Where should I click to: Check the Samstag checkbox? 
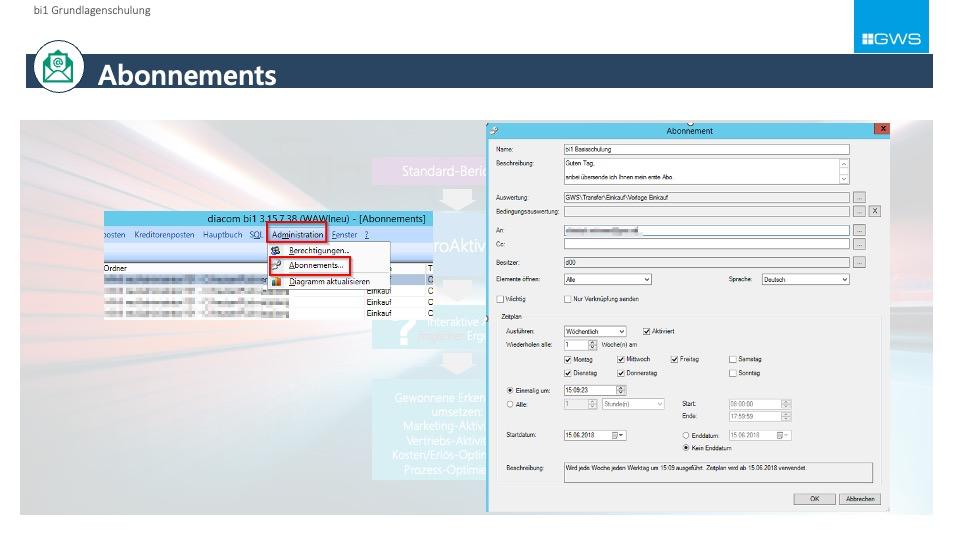[733, 359]
